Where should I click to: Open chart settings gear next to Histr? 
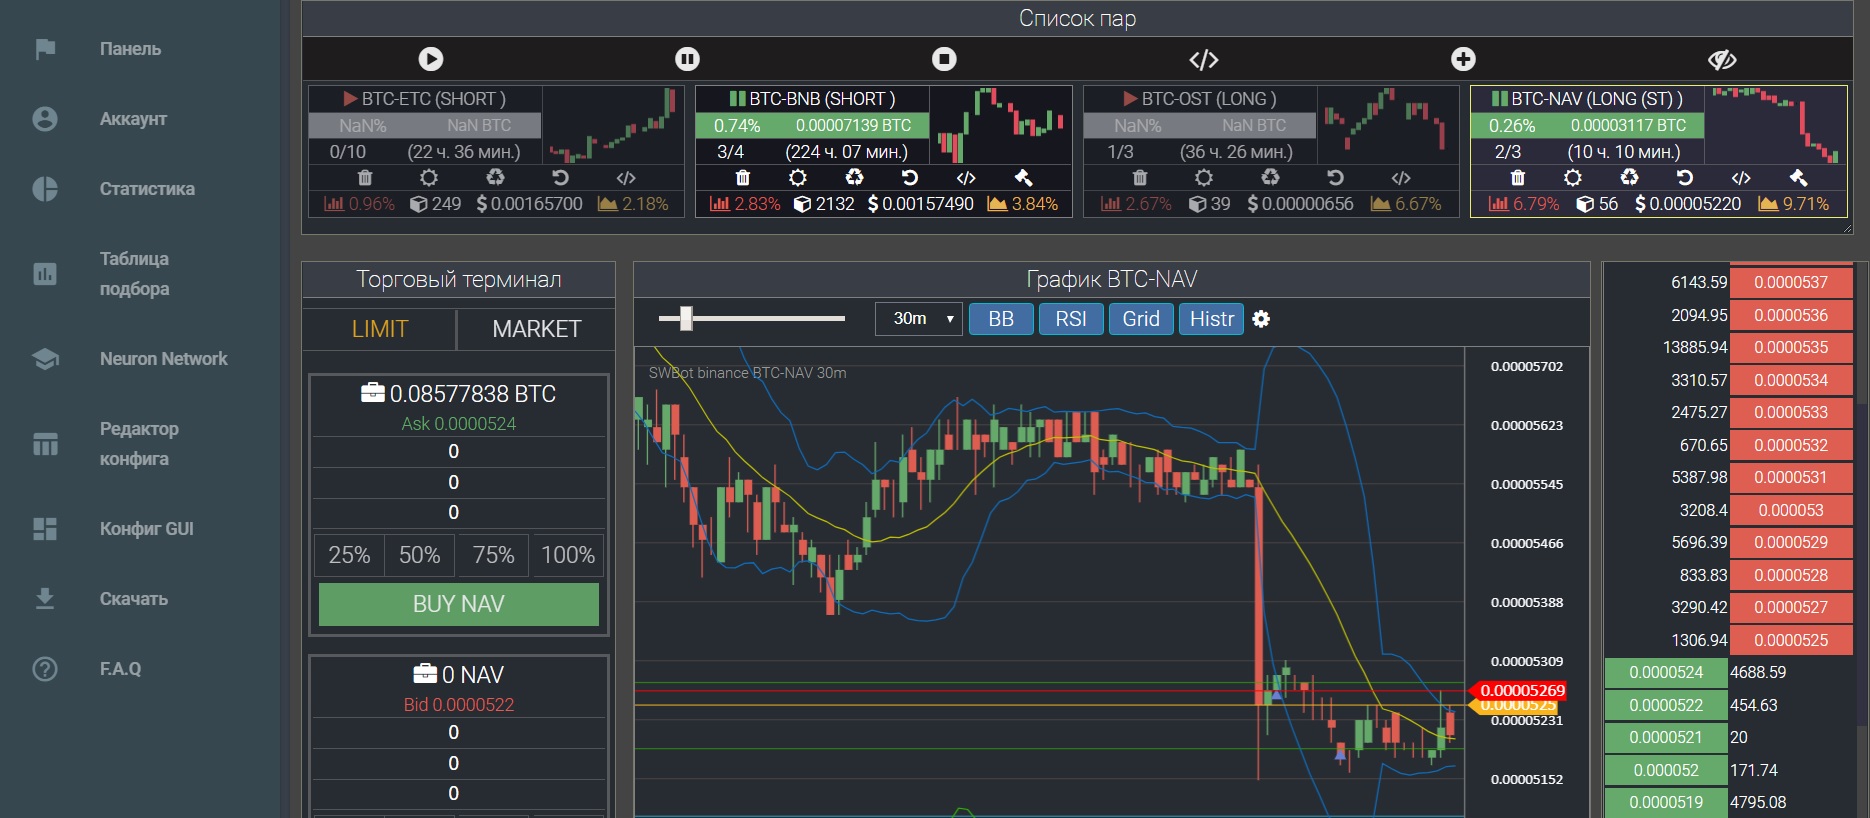pos(1261,319)
